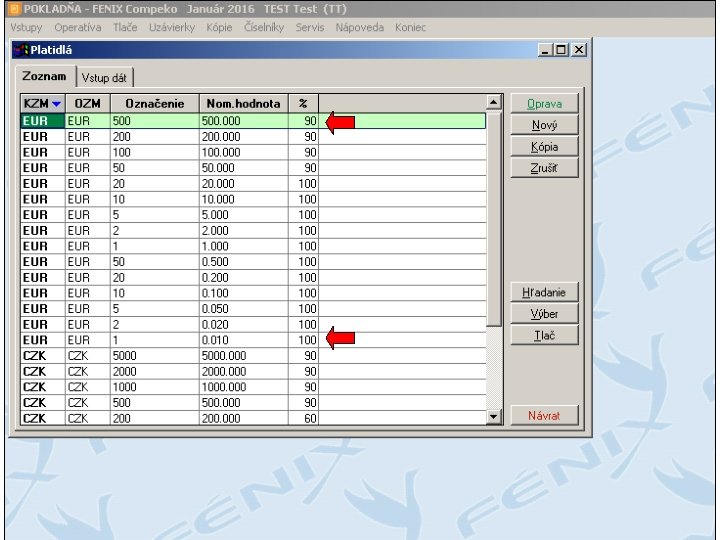Select the EUR row with value 0.010
Viewport: 720px width, 540px height.
tap(253, 340)
